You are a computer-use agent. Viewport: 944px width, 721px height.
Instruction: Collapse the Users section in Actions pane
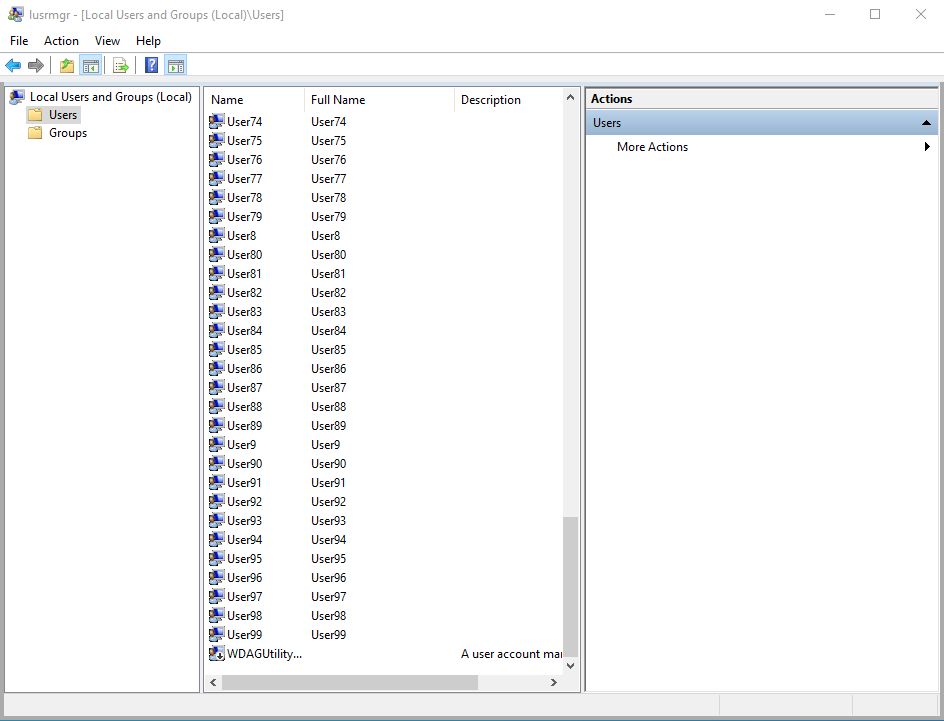pos(926,123)
